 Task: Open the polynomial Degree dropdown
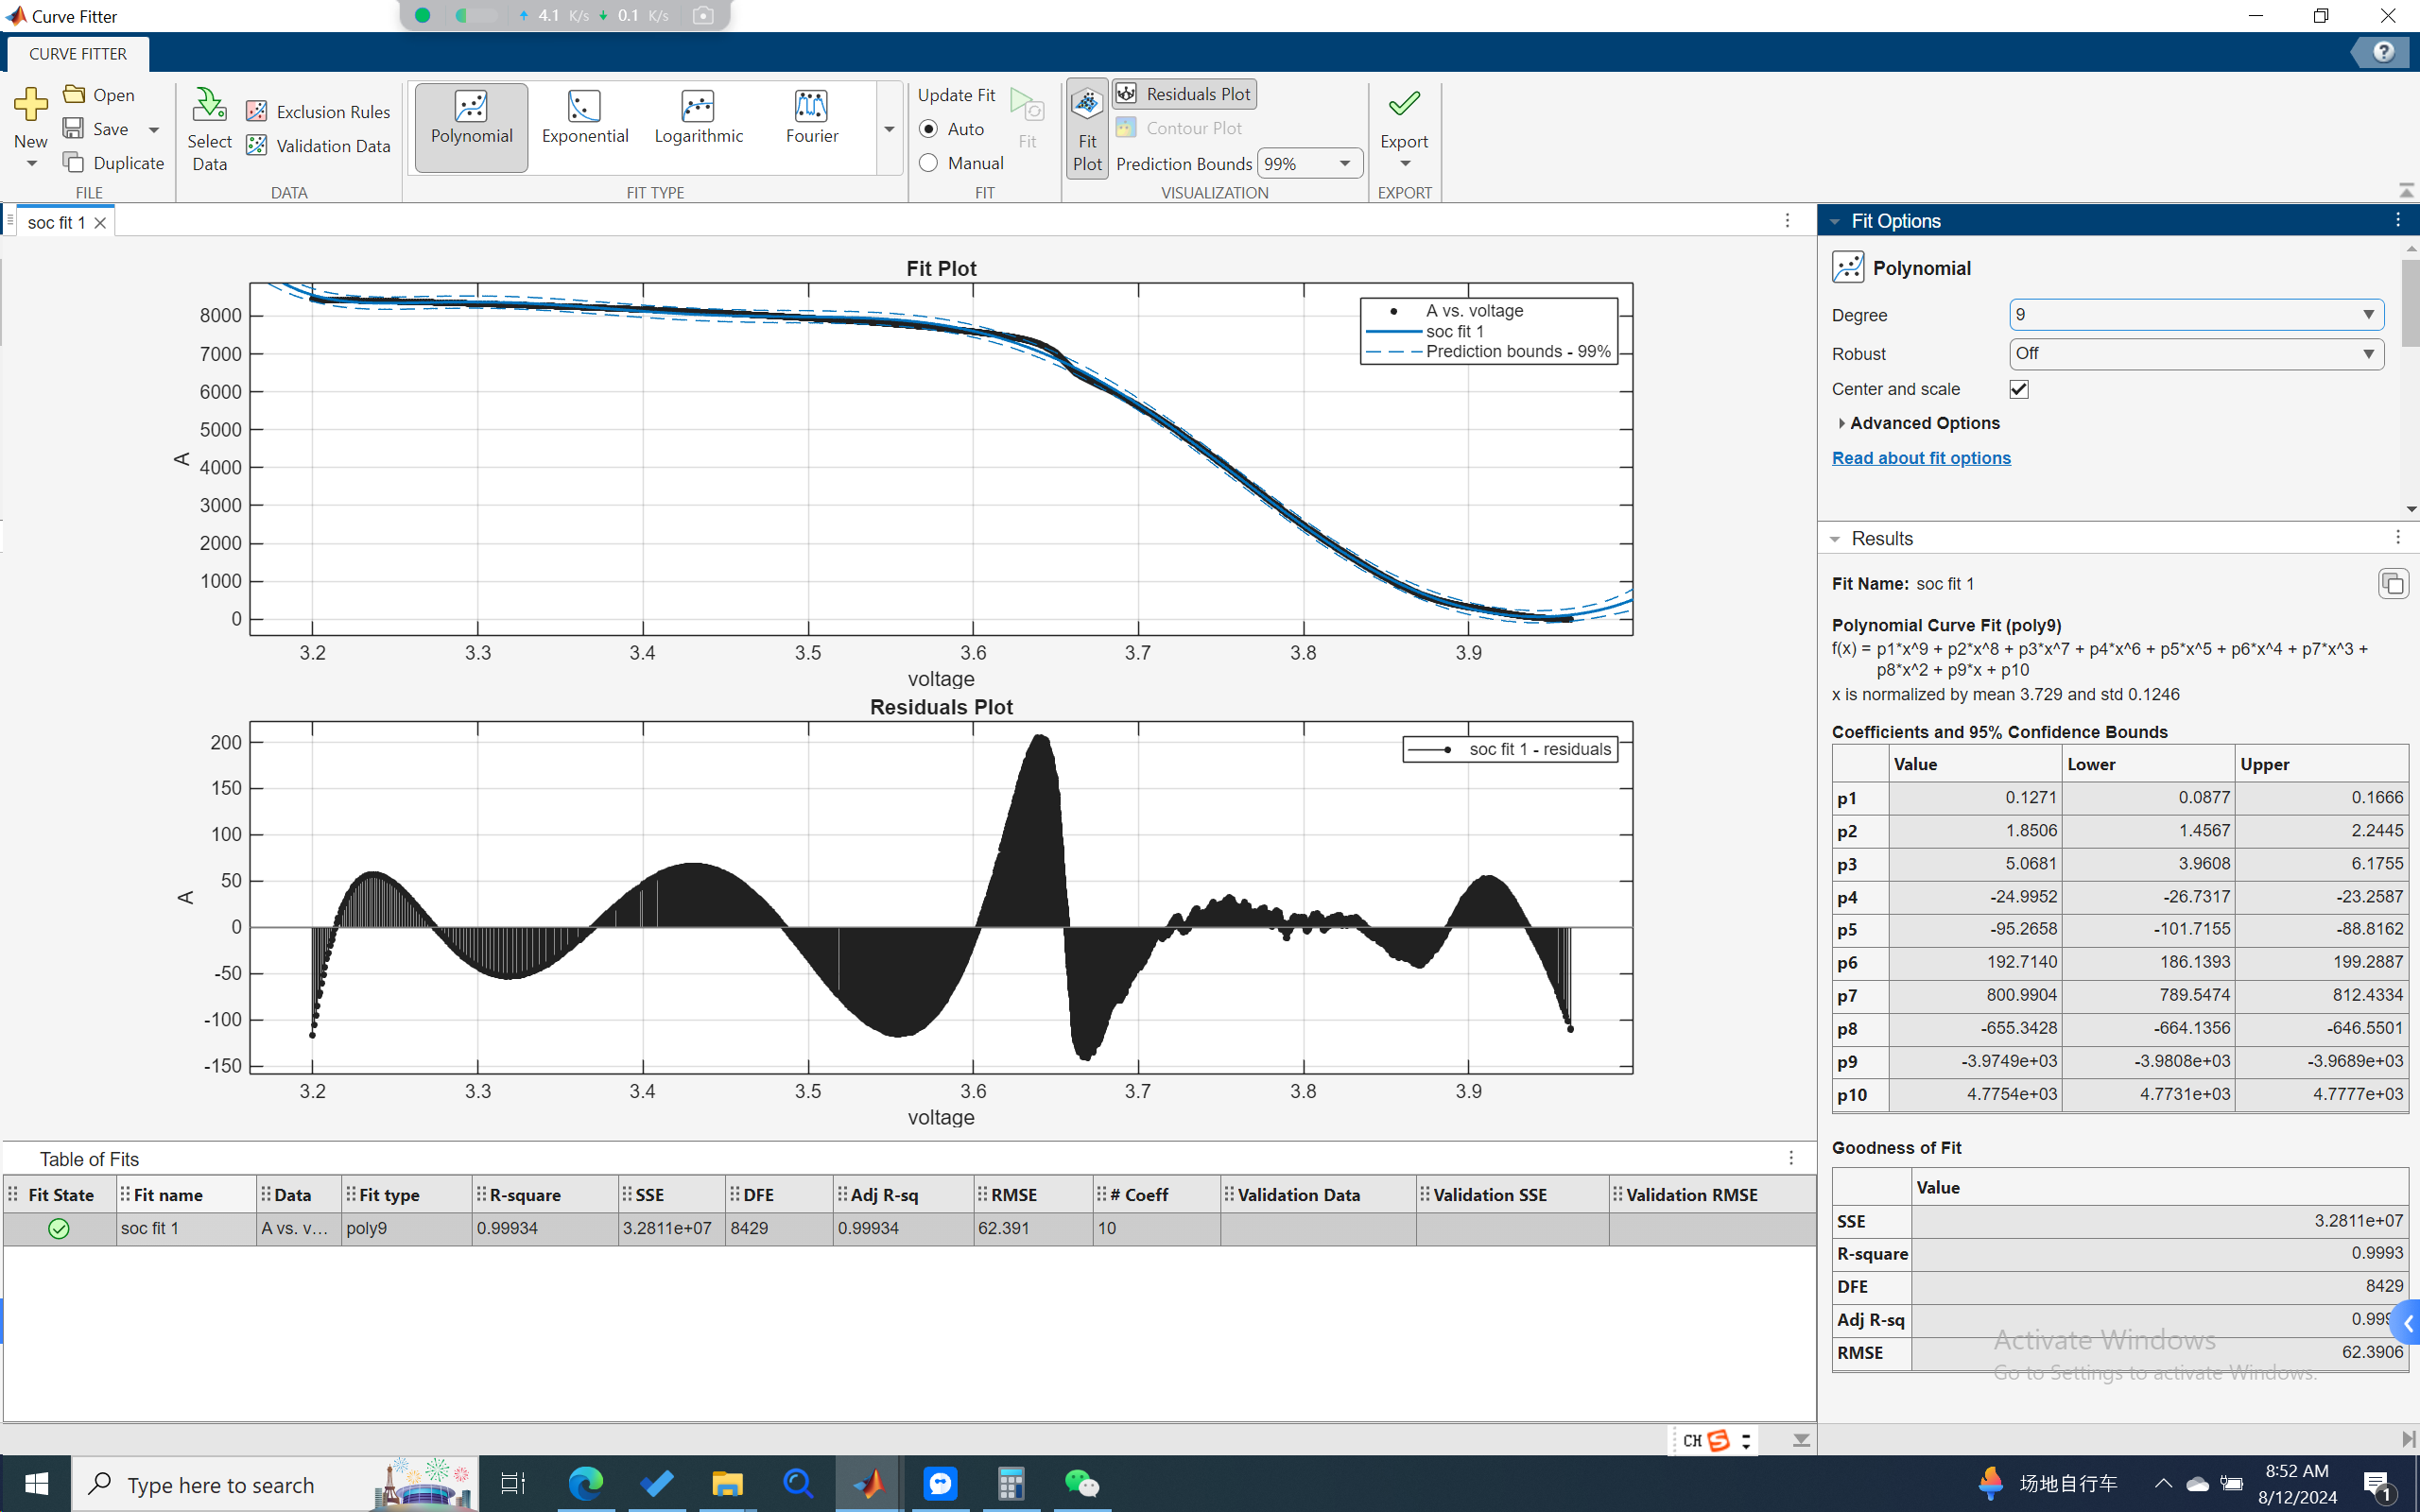2196,315
